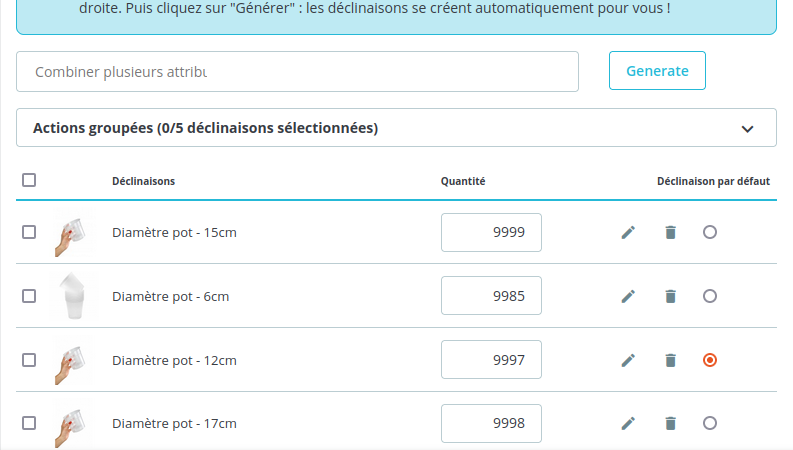Check the Diamètre pot - 15cm row checkbox
Viewport: 793px width, 450px height.
coord(29,232)
